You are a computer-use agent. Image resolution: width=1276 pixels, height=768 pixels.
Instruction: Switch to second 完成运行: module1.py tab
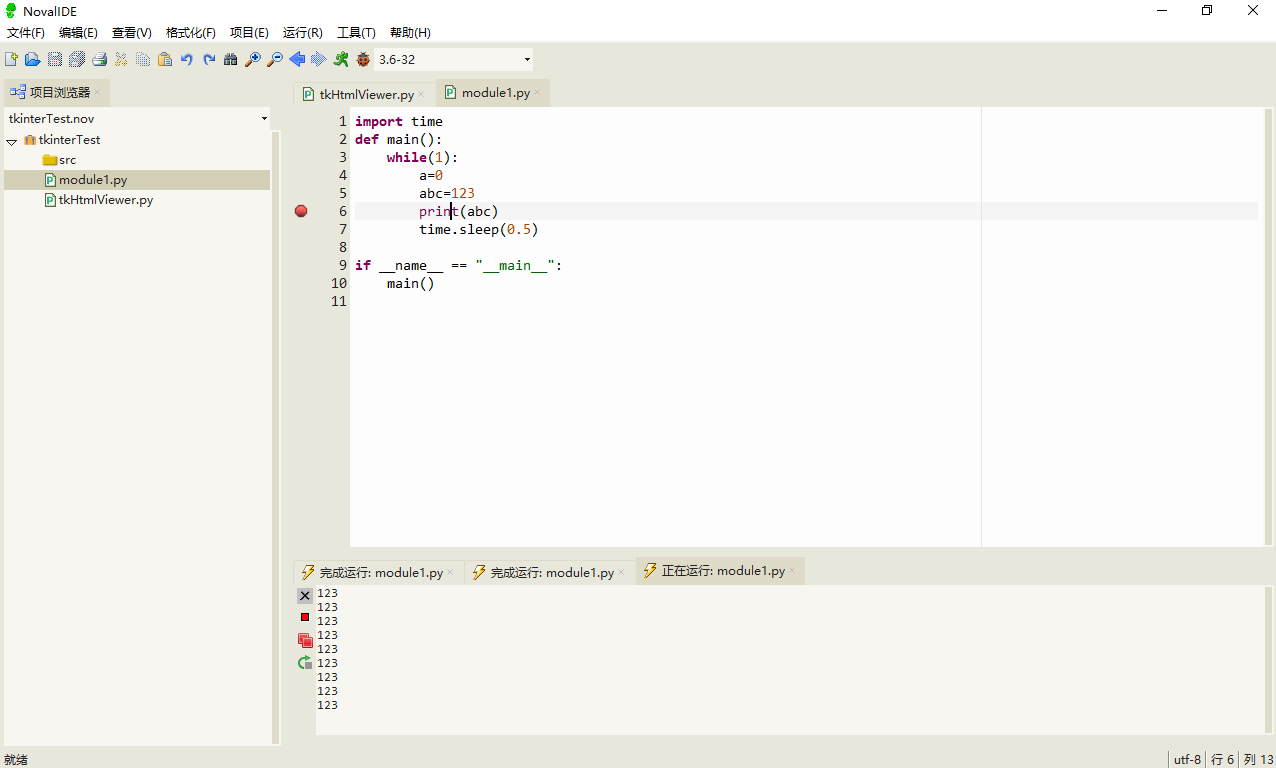click(x=549, y=572)
